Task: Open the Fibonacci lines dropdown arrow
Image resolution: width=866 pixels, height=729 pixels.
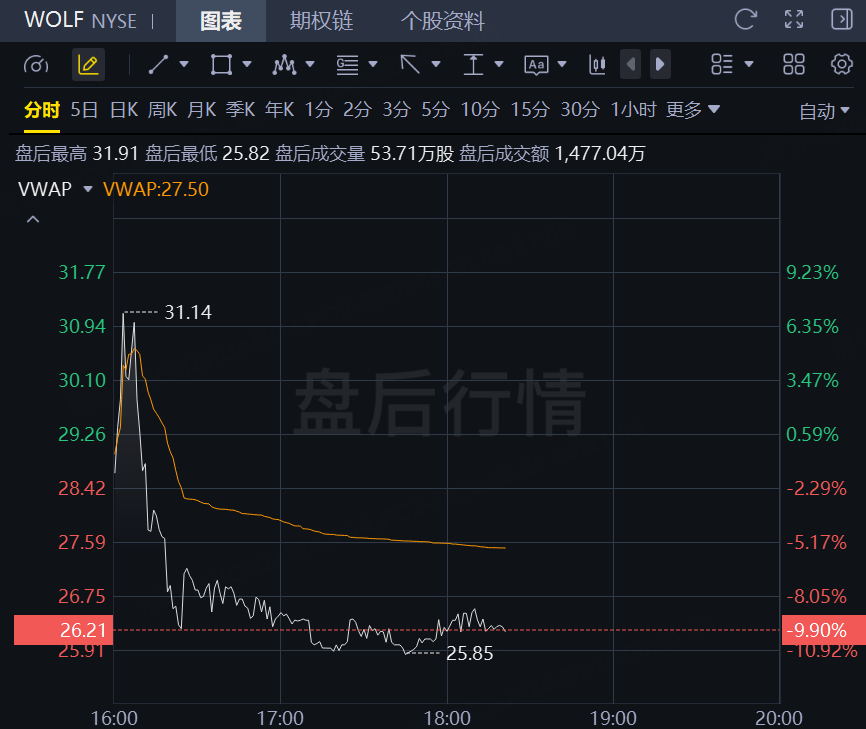Action: (373, 65)
